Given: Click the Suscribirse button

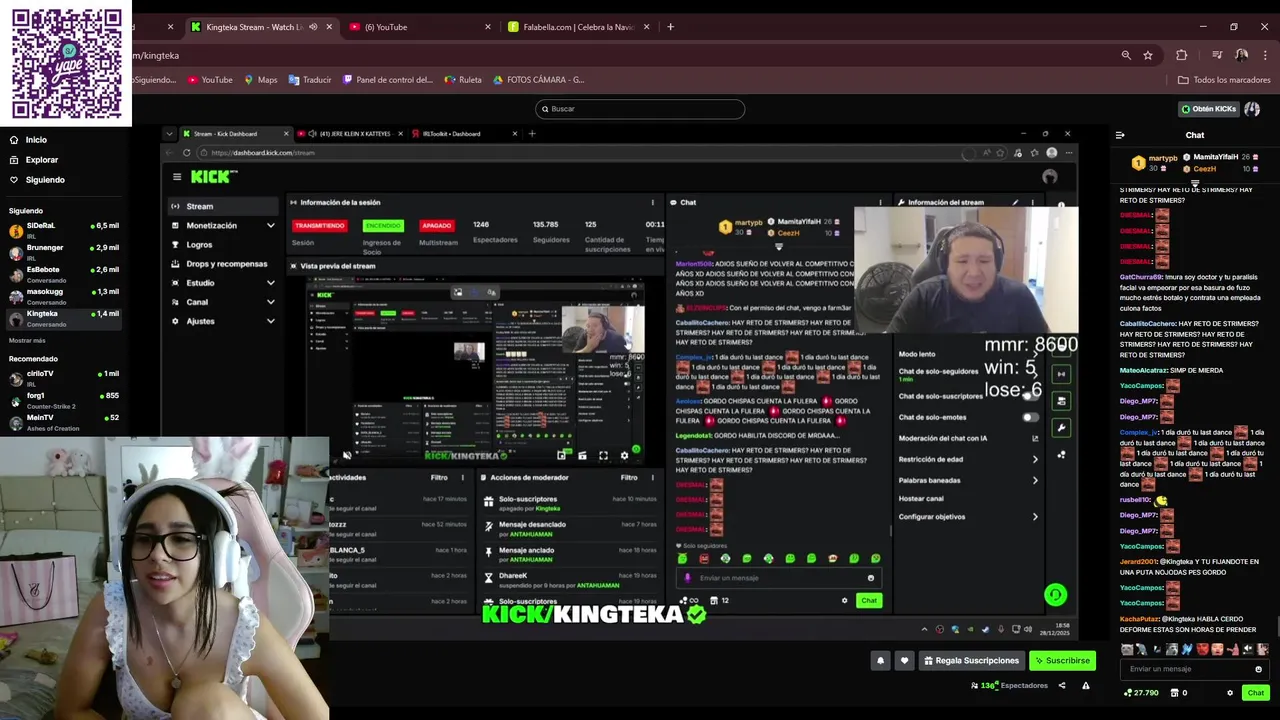Looking at the screenshot, I should [x=1062, y=660].
